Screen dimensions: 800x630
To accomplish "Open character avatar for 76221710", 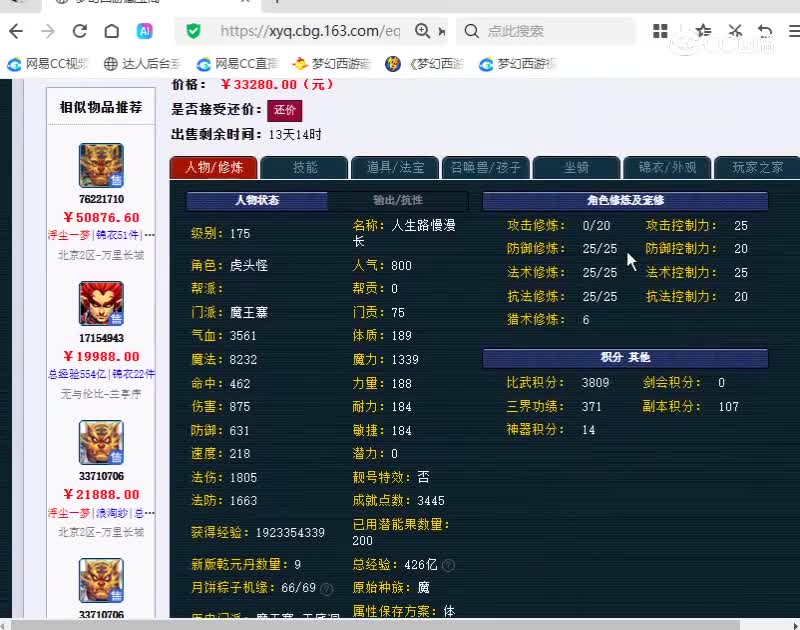I will pyautogui.click(x=101, y=165).
